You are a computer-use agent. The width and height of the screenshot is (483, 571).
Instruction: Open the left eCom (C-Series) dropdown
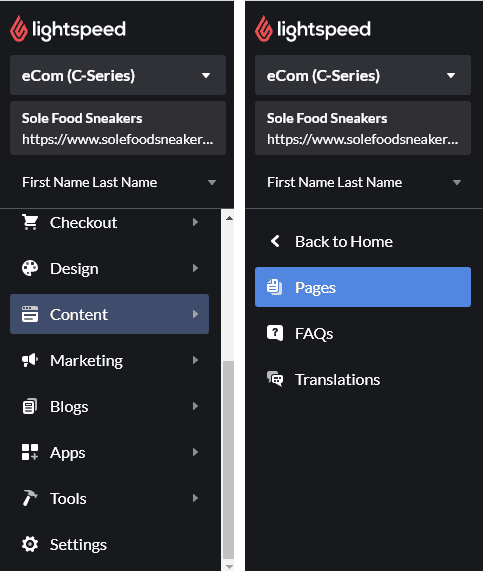pos(118,75)
